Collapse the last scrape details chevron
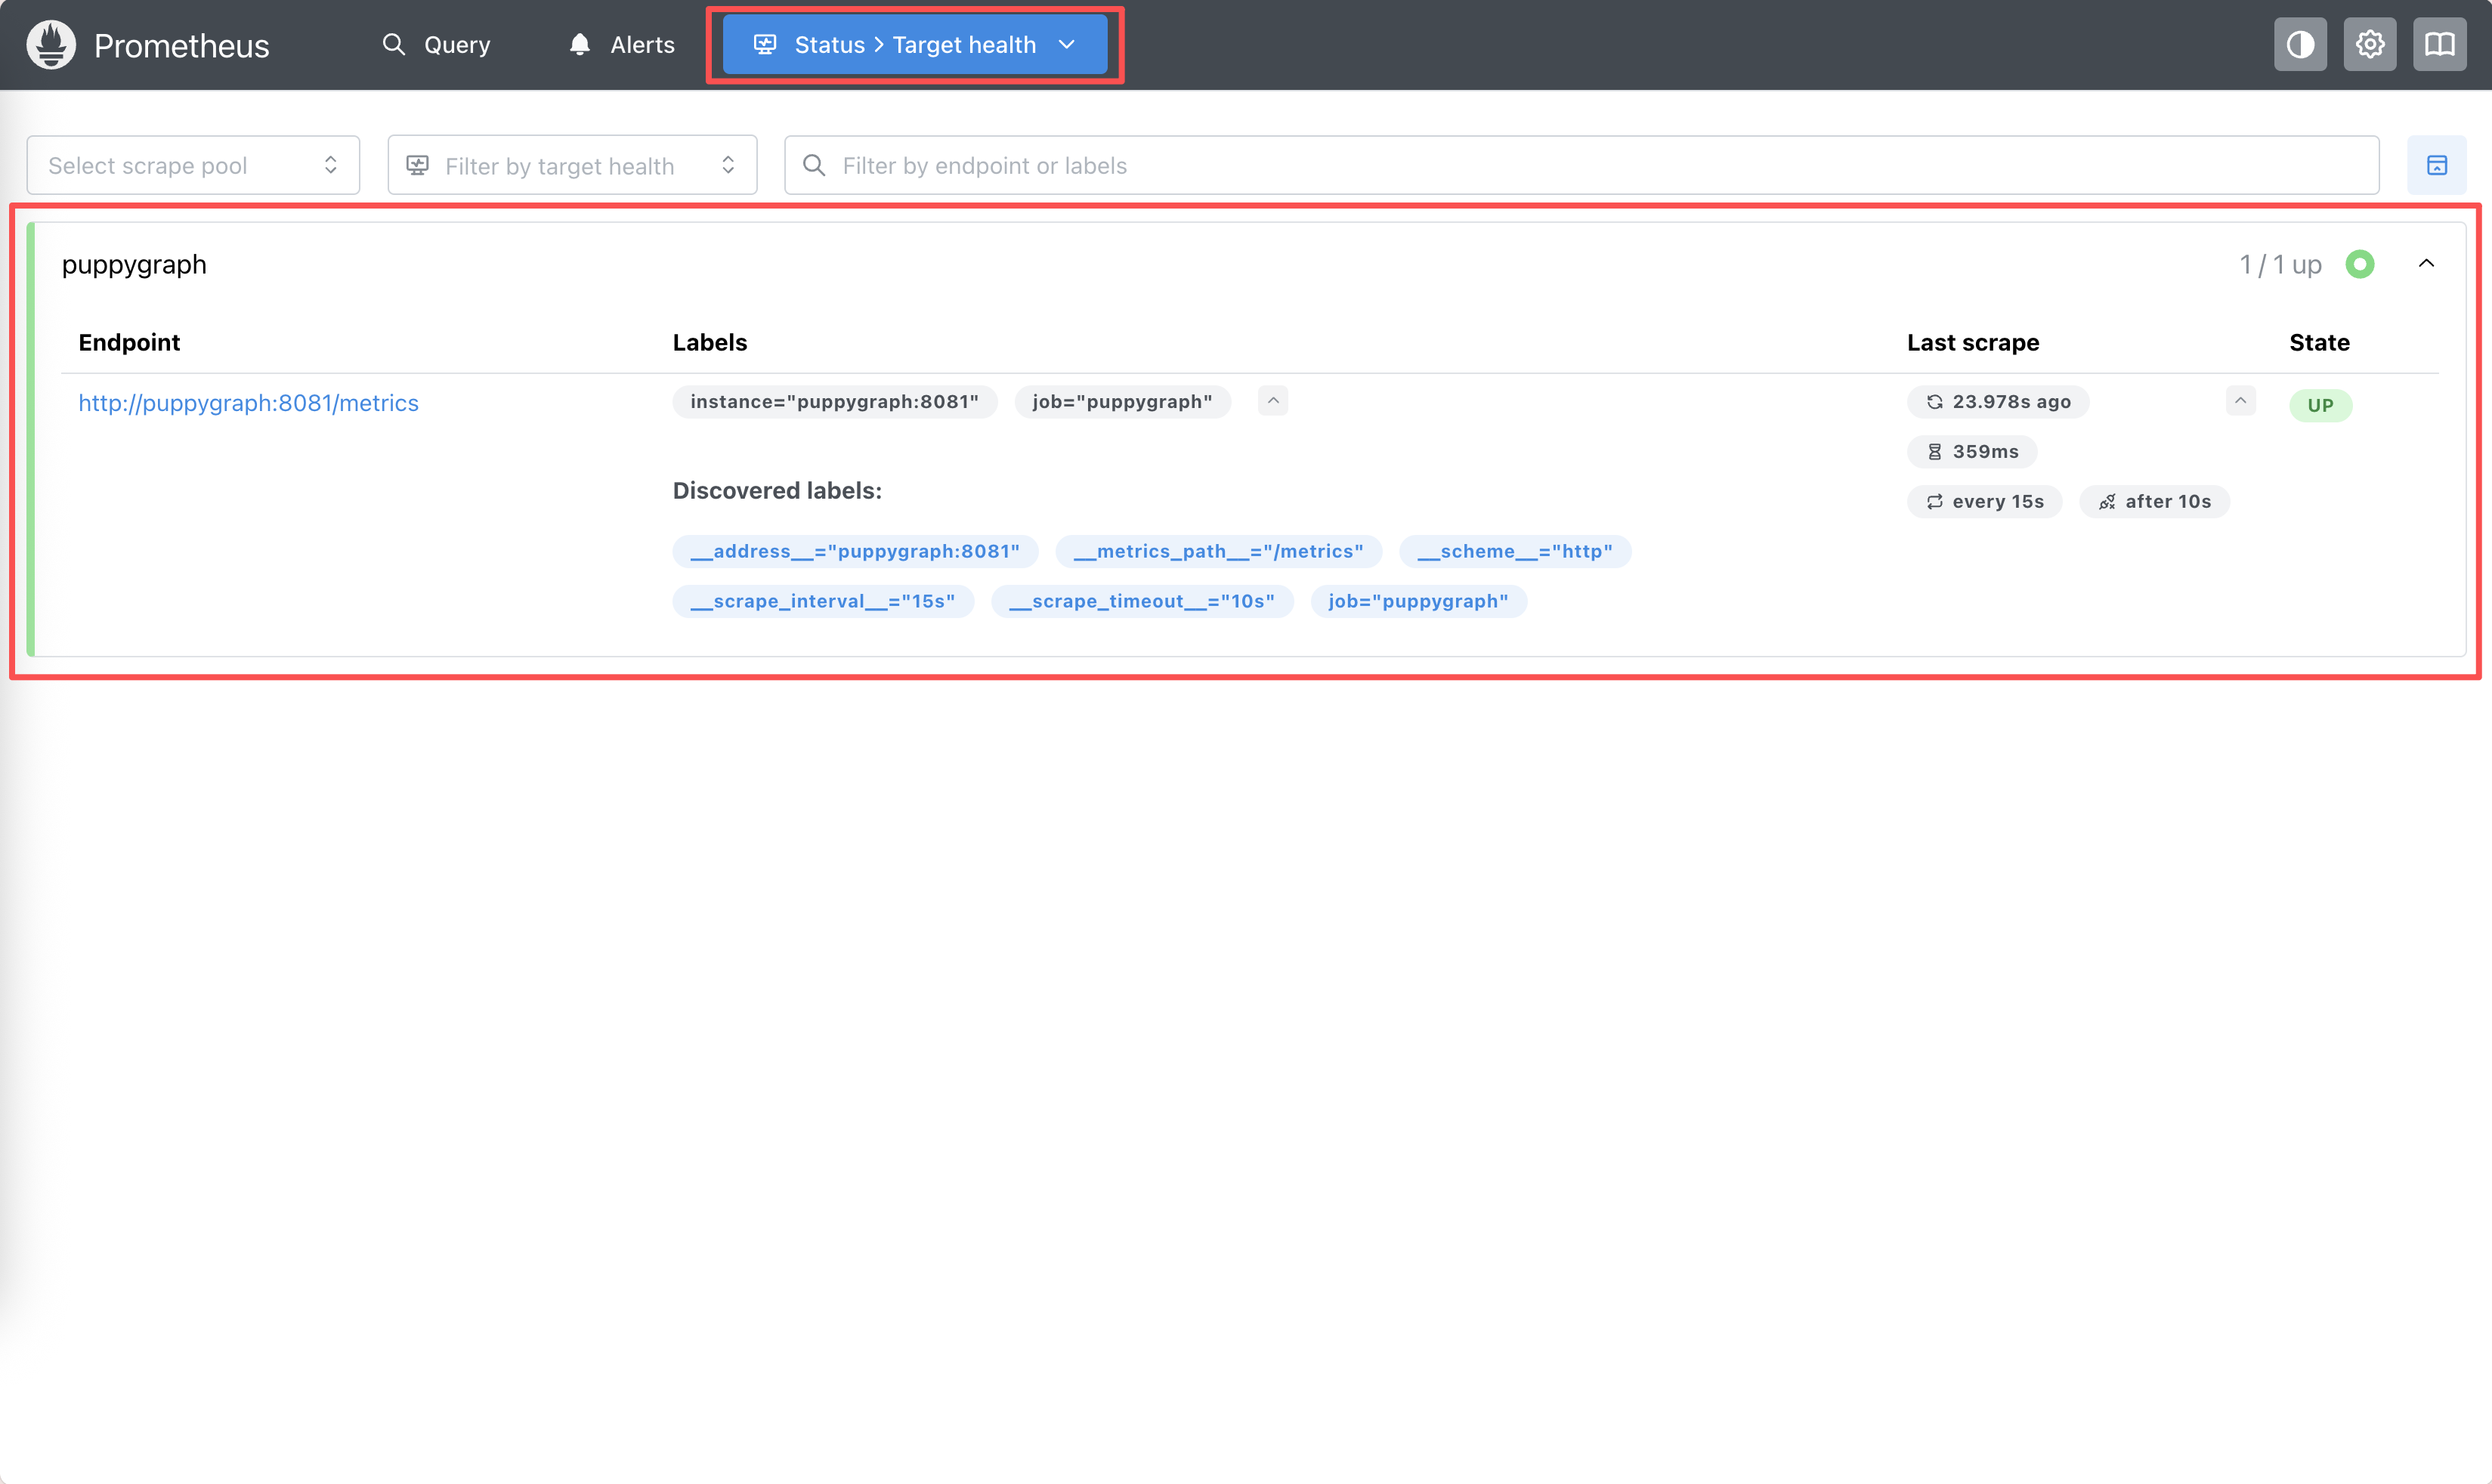The image size is (2492, 1484). point(2240,401)
